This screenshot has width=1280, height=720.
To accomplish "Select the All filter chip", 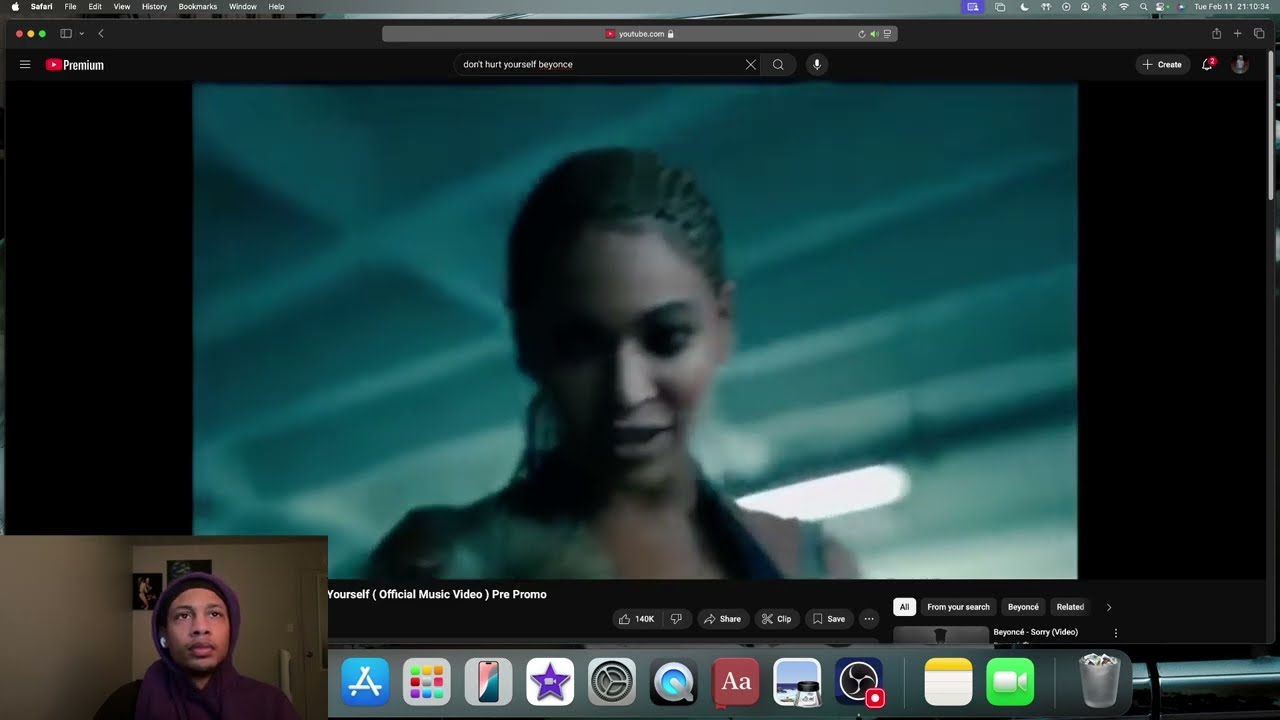I will click(x=904, y=607).
